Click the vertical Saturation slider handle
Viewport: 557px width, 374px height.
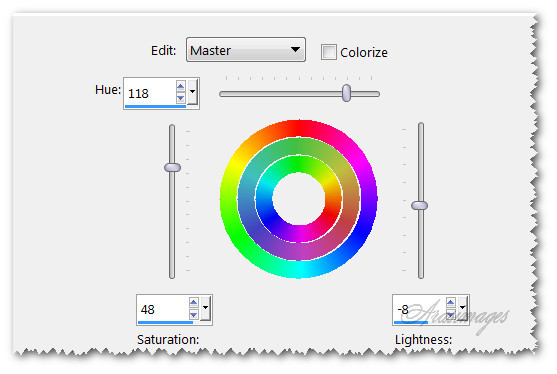(x=172, y=167)
